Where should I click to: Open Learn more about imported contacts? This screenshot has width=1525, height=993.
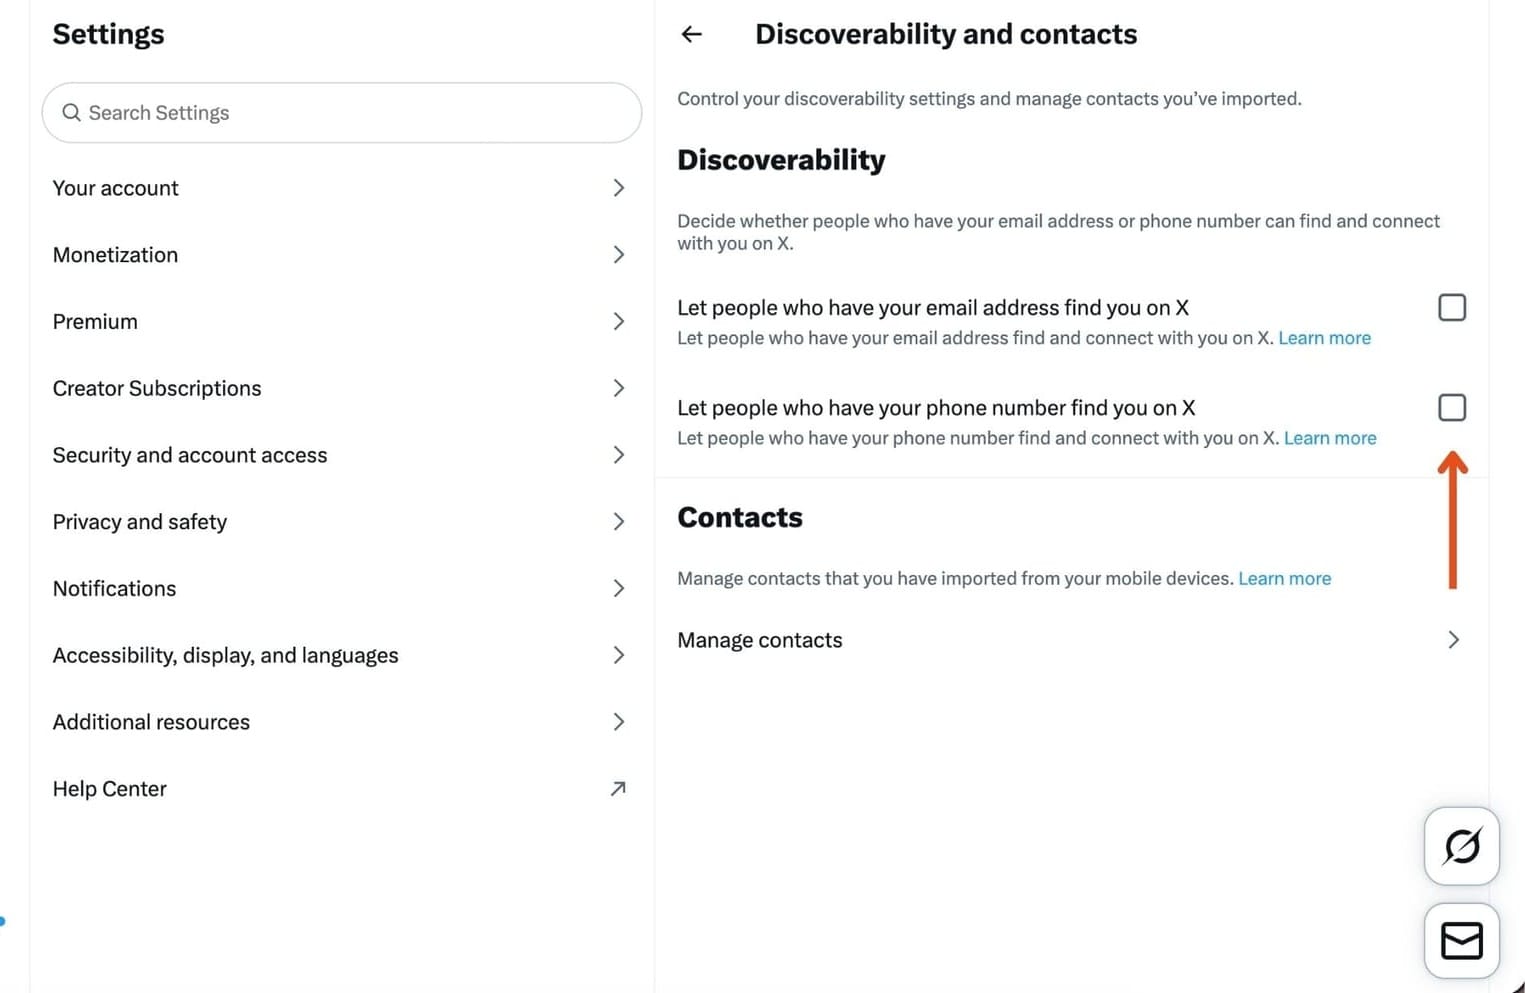(1284, 578)
